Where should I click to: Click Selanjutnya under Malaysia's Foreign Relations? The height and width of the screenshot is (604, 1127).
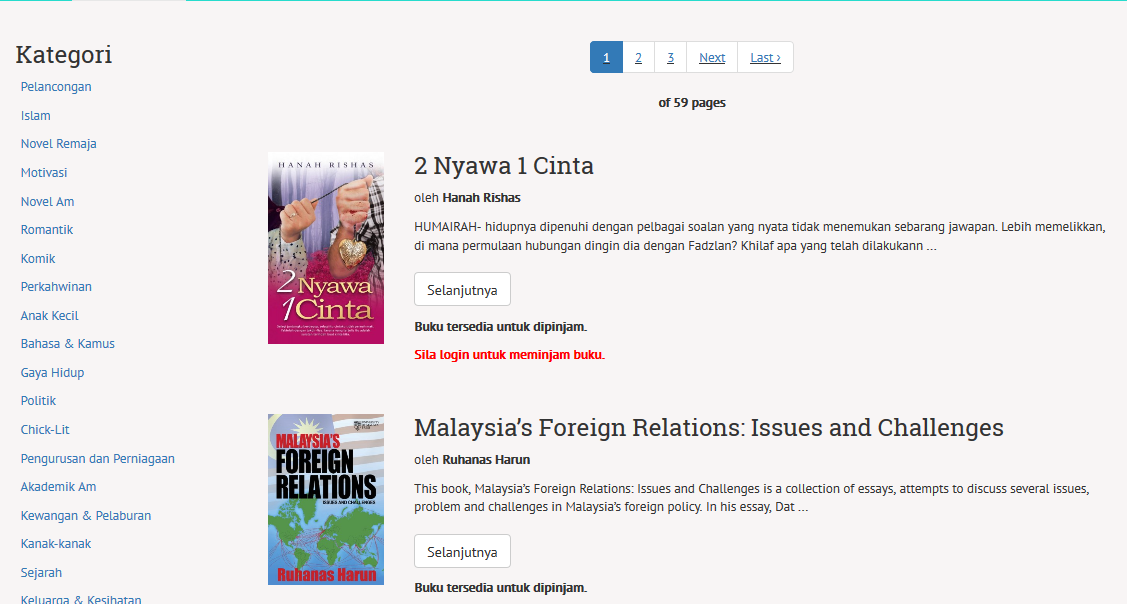click(x=462, y=551)
